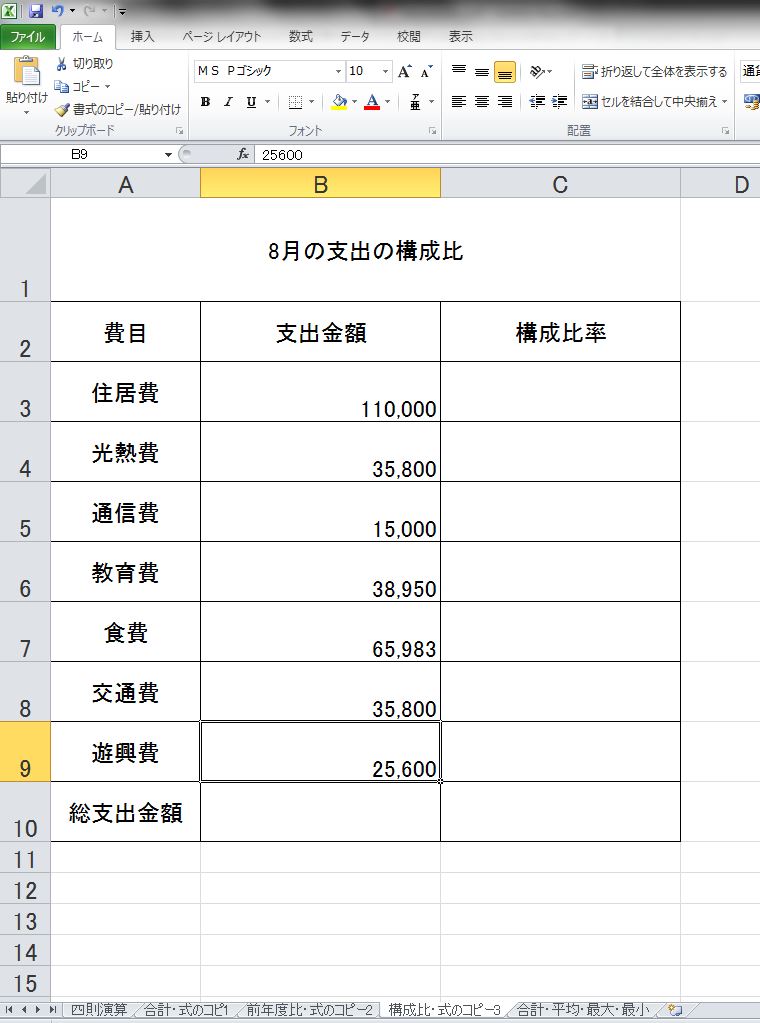Open the font name dropdown
This screenshot has height=1023, width=760.
pos(338,72)
